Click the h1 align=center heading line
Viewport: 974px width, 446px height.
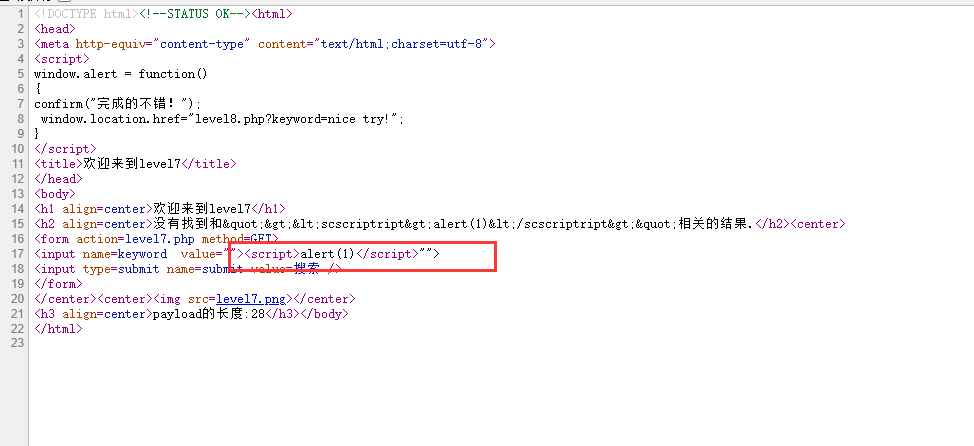160,209
